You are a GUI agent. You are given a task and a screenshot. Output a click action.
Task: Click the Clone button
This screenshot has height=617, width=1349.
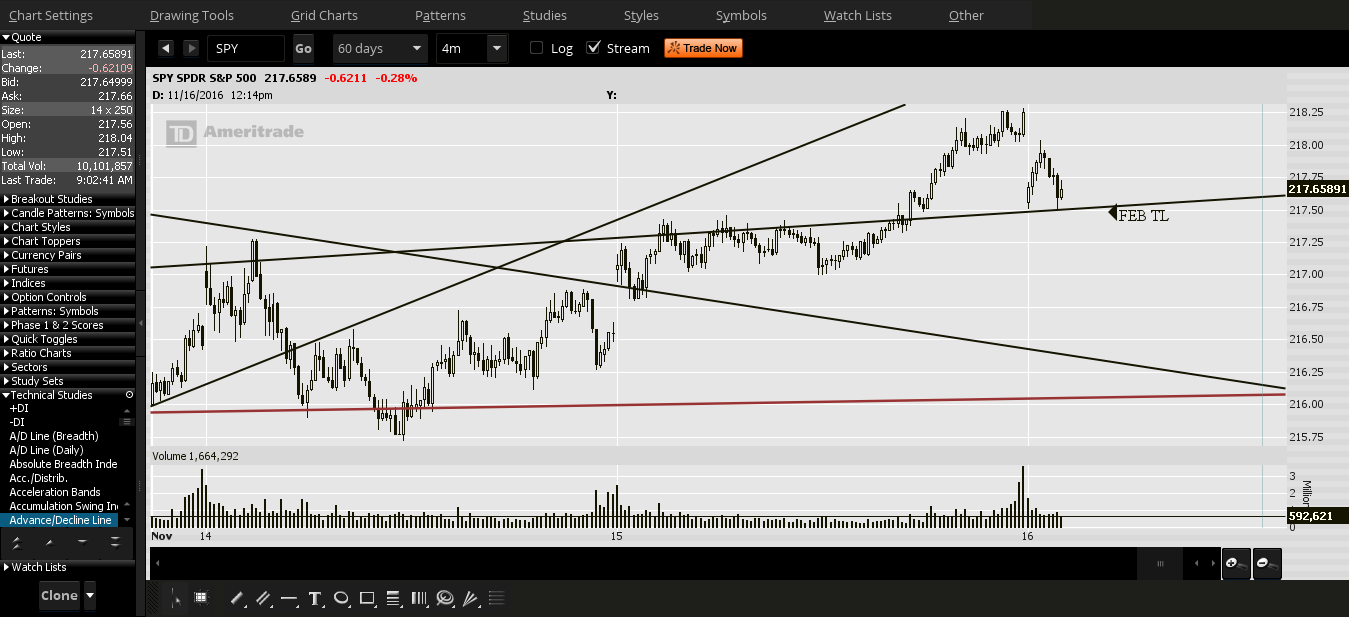[59, 596]
